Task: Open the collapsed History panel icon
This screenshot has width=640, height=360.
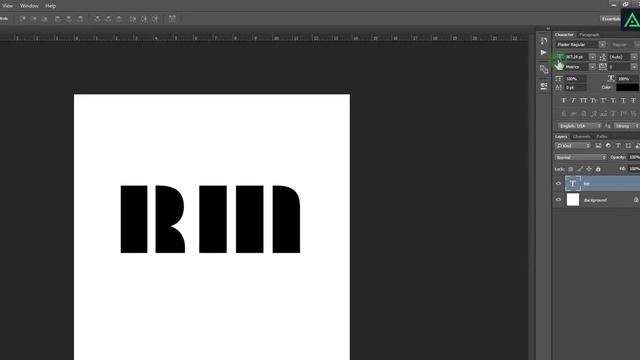Action: tap(544, 40)
